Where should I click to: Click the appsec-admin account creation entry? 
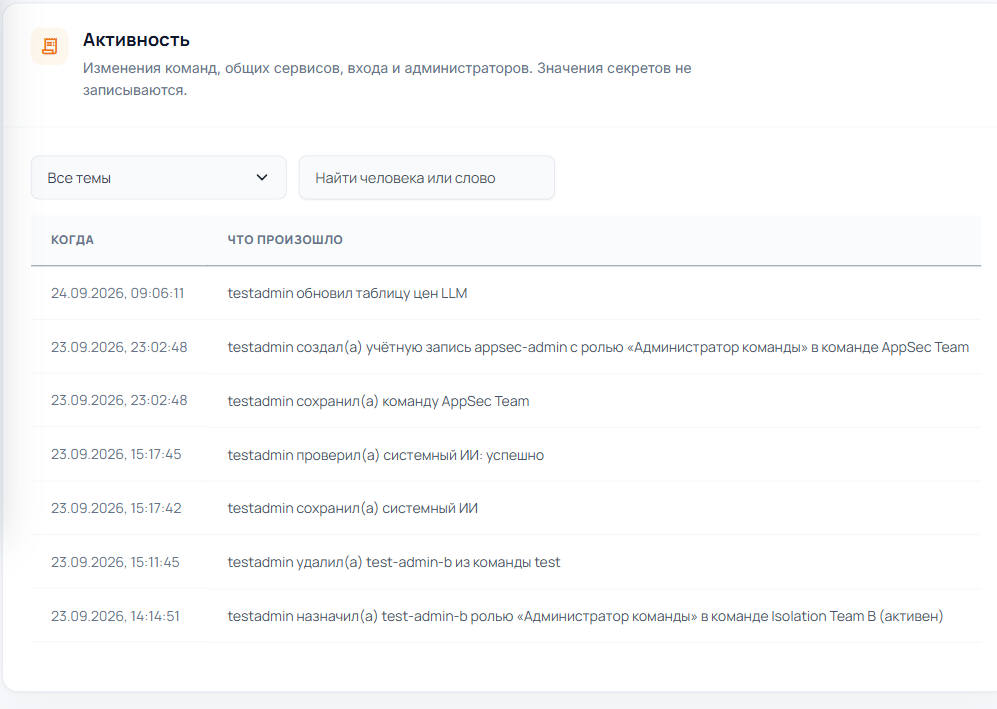598,347
